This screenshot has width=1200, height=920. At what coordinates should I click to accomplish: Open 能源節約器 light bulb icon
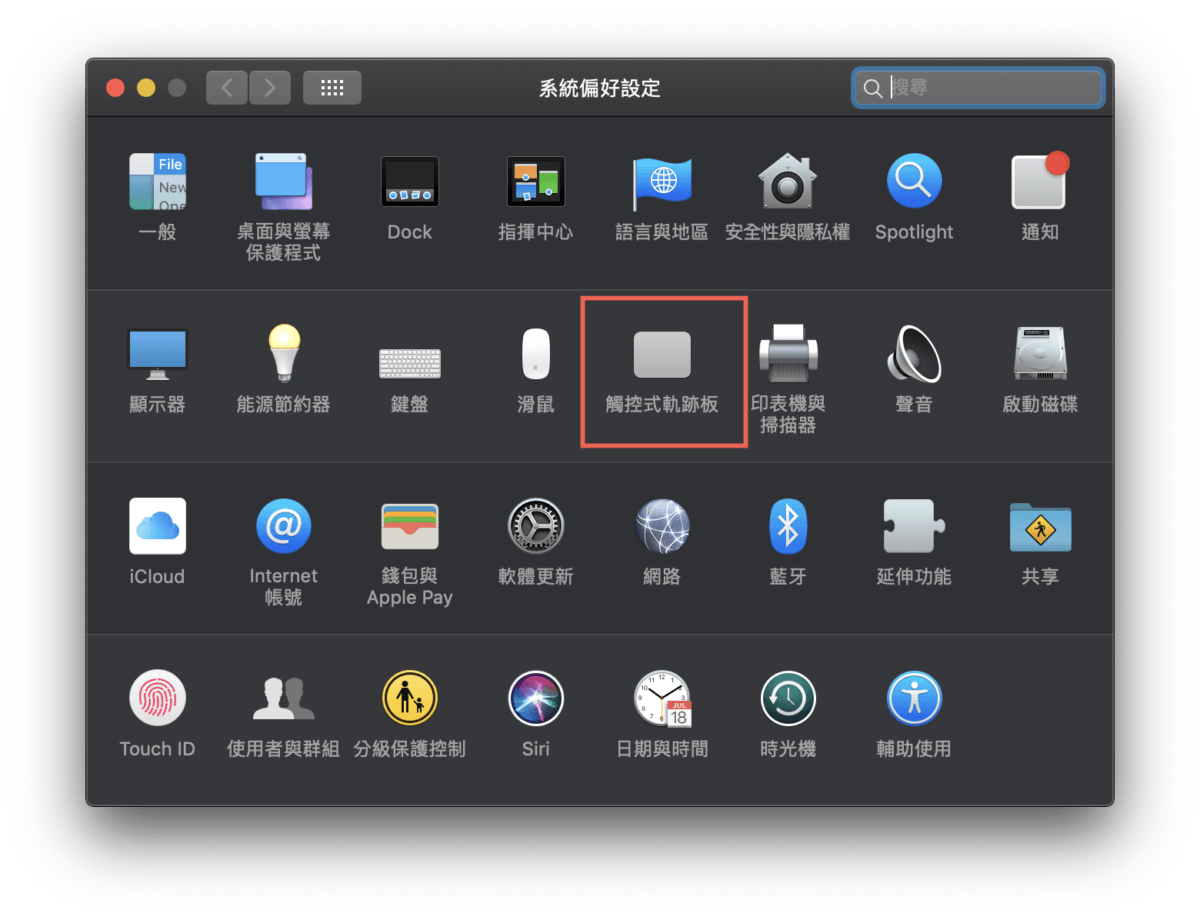point(283,353)
